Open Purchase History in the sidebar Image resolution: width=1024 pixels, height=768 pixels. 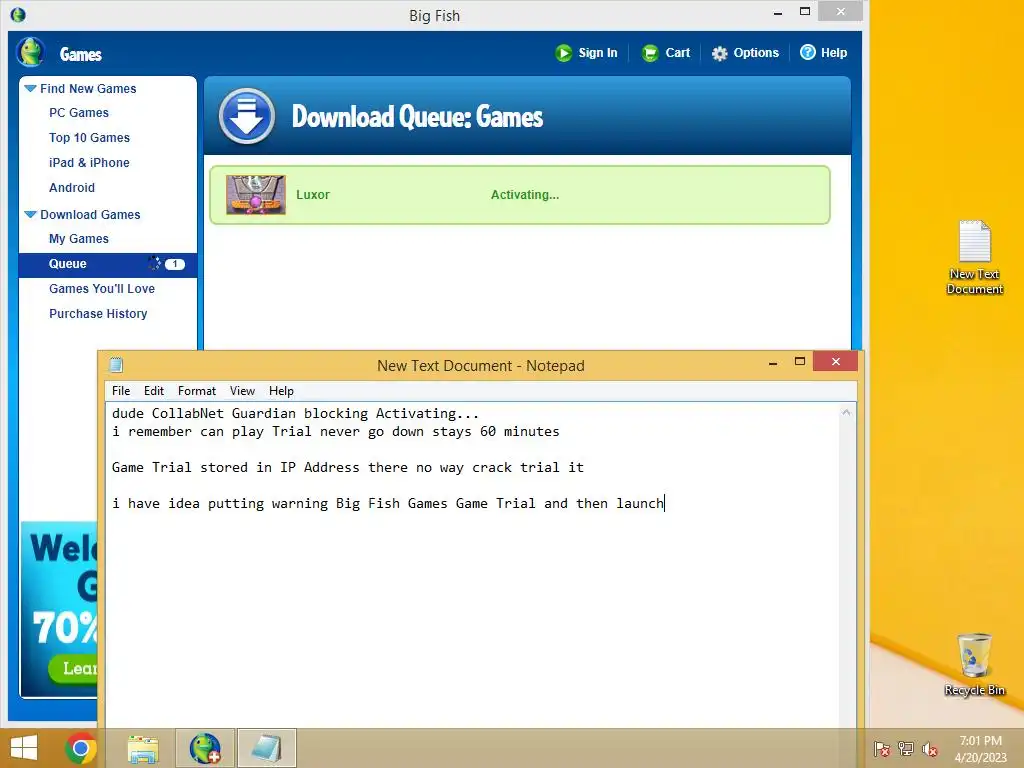point(98,313)
